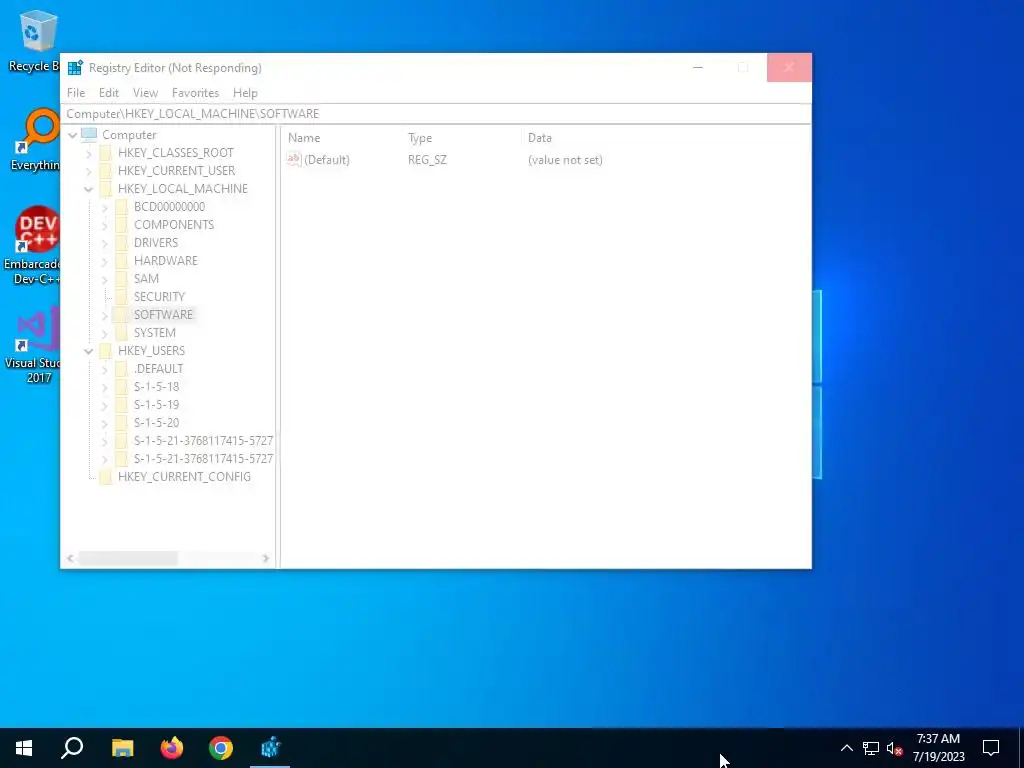Select the SAM key
This screenshot has width=1024, height=768.
[x=146, y=278]
